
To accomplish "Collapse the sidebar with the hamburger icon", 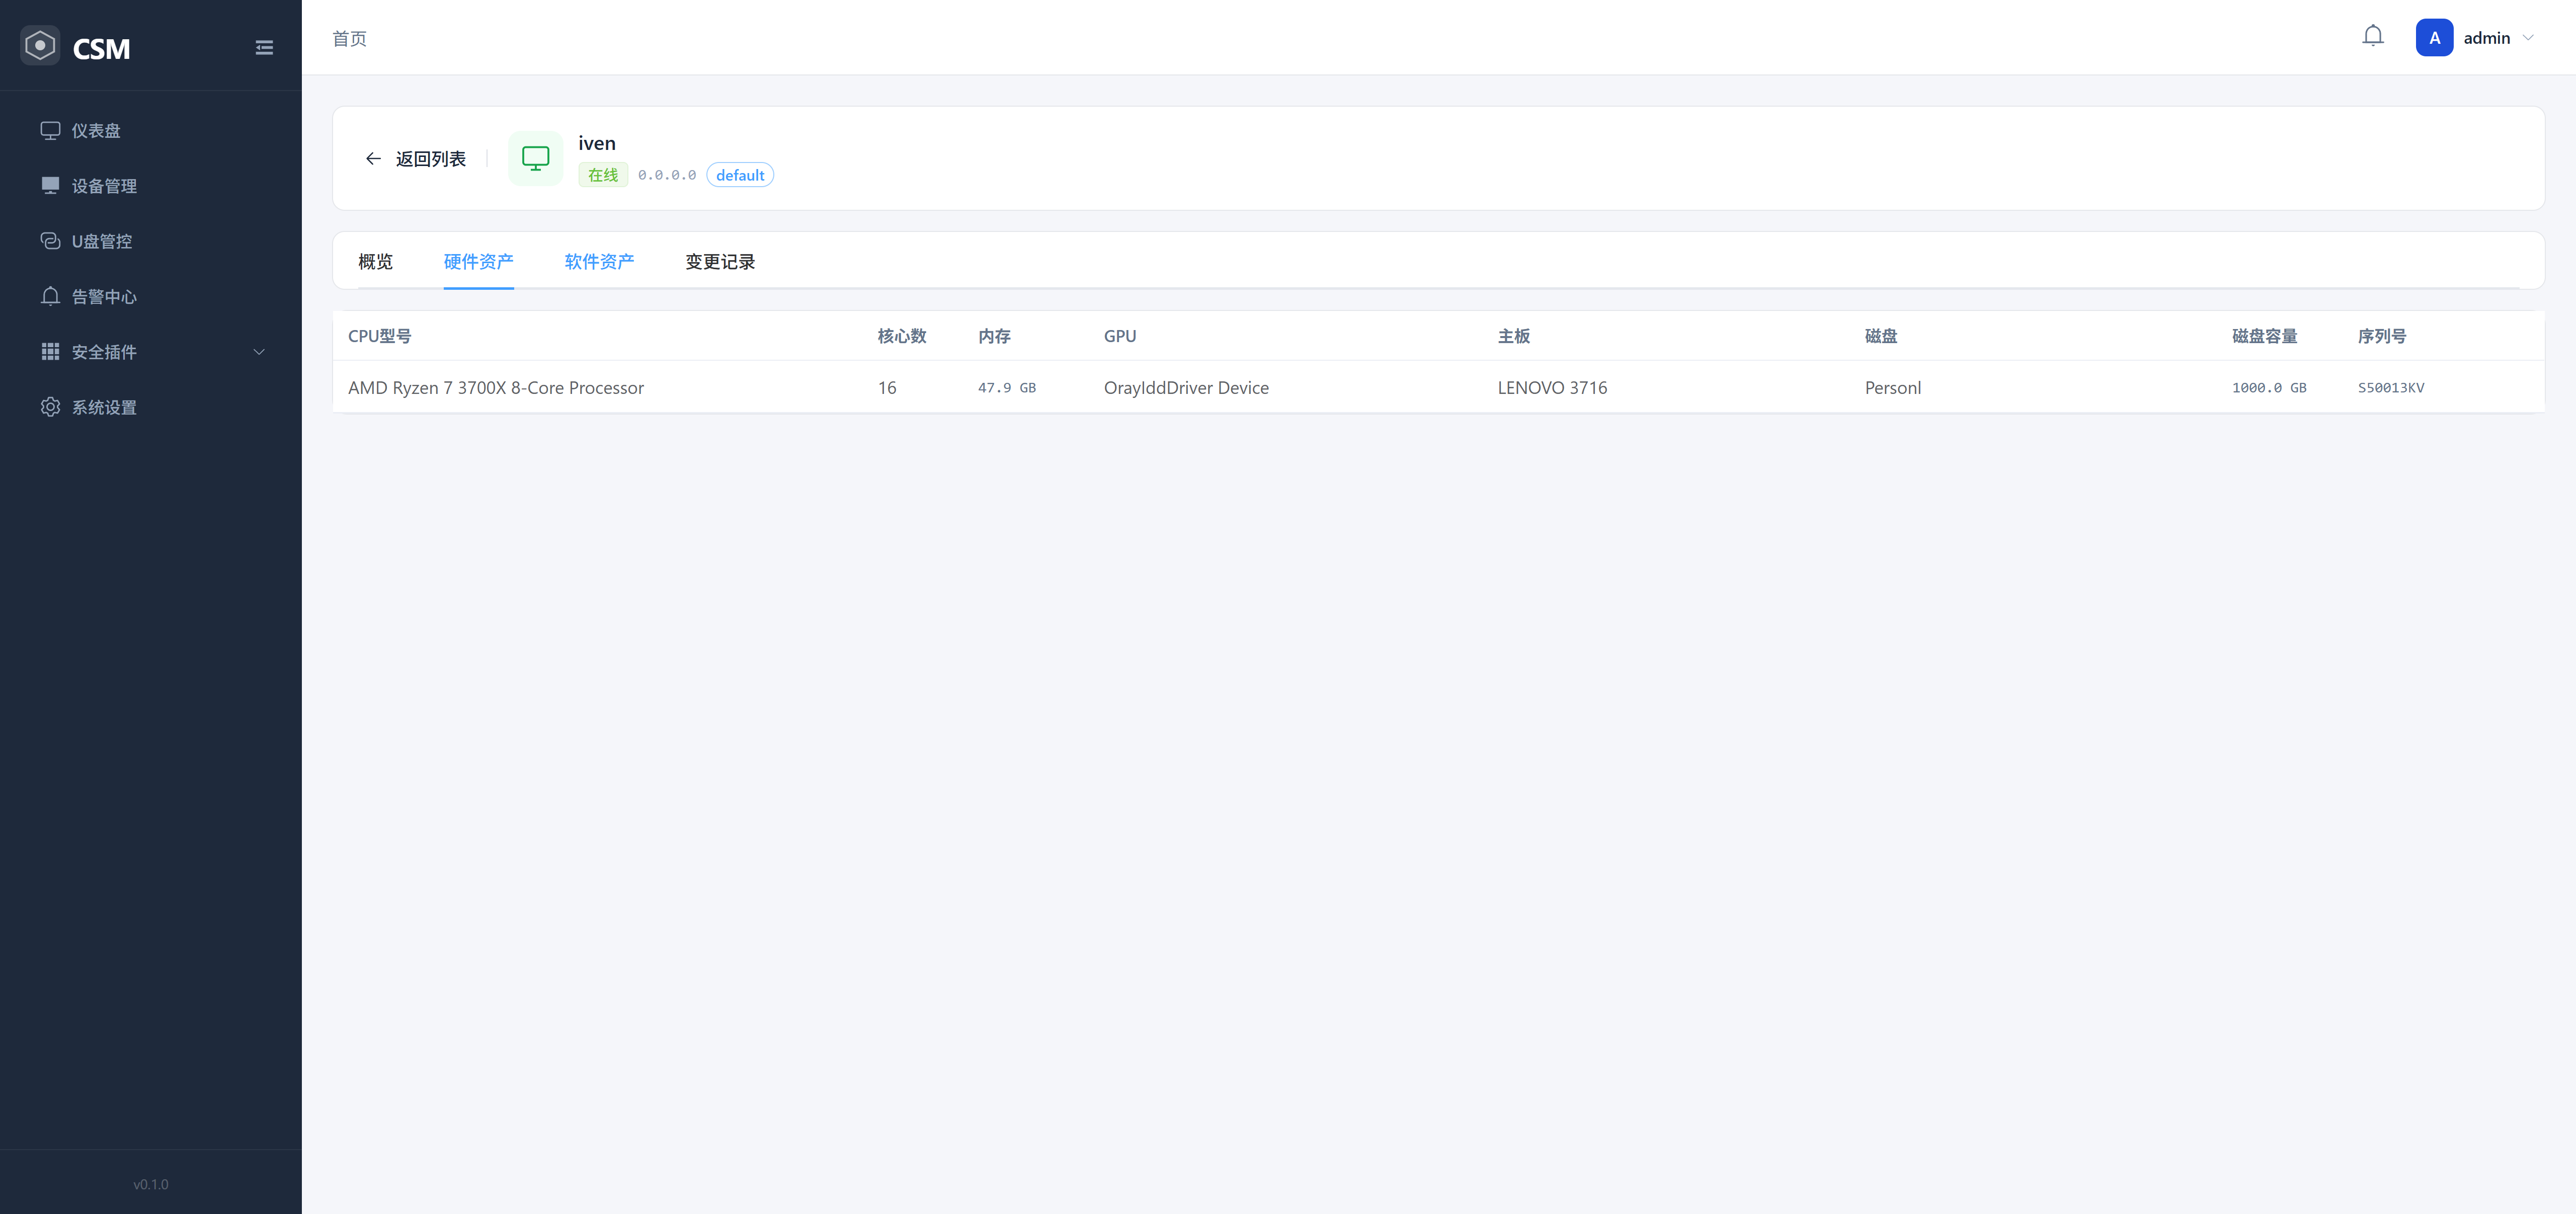I will tap(264, 48).
